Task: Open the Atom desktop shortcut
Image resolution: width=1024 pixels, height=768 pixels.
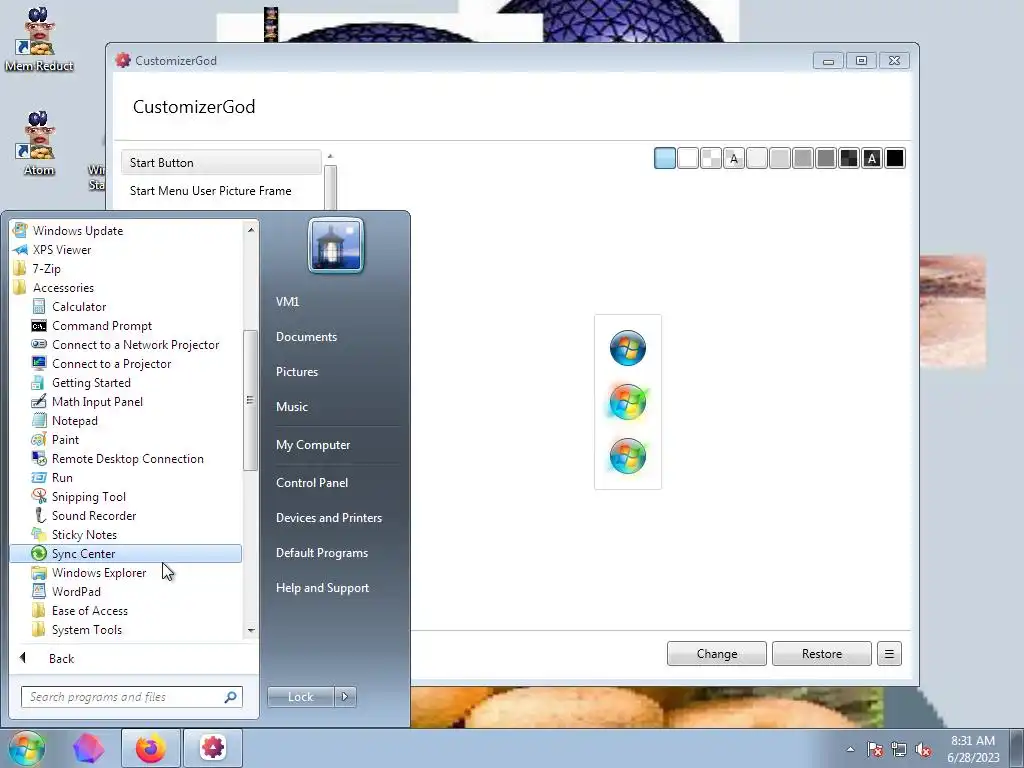Action: (x=39, y=144)
